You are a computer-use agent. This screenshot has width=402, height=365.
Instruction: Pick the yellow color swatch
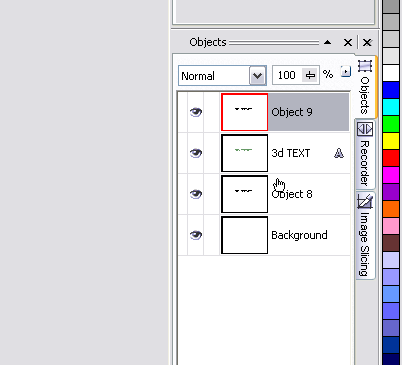tap(391, 141)
